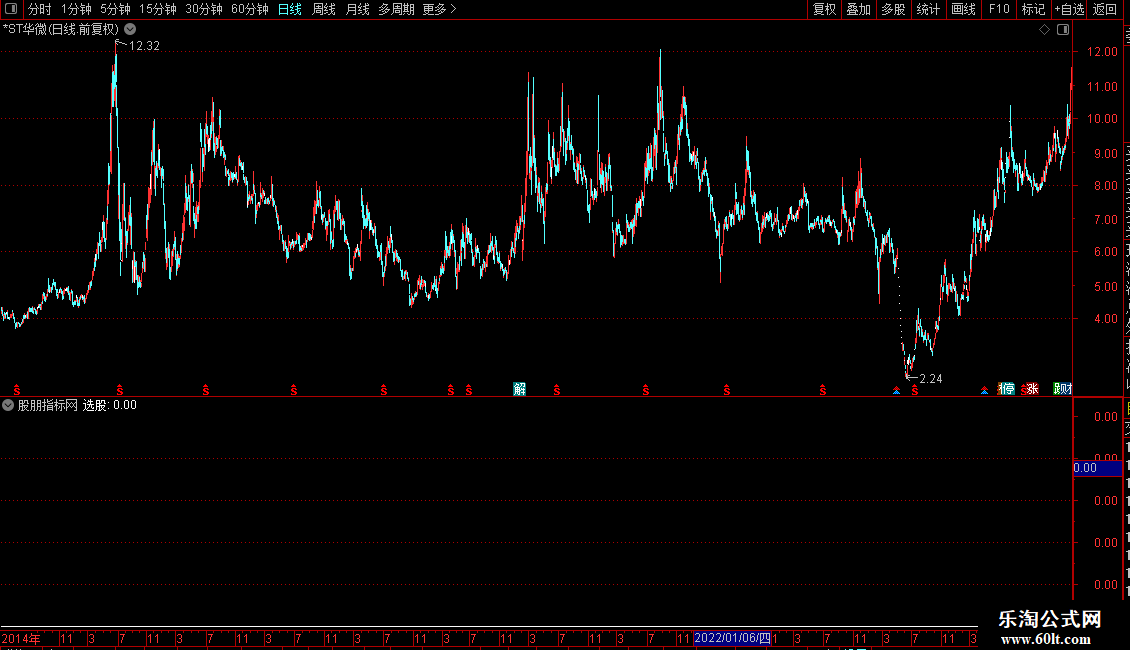Click the 12.00 price axis label
1130x650 pixels.
[x=1102, y=52]
